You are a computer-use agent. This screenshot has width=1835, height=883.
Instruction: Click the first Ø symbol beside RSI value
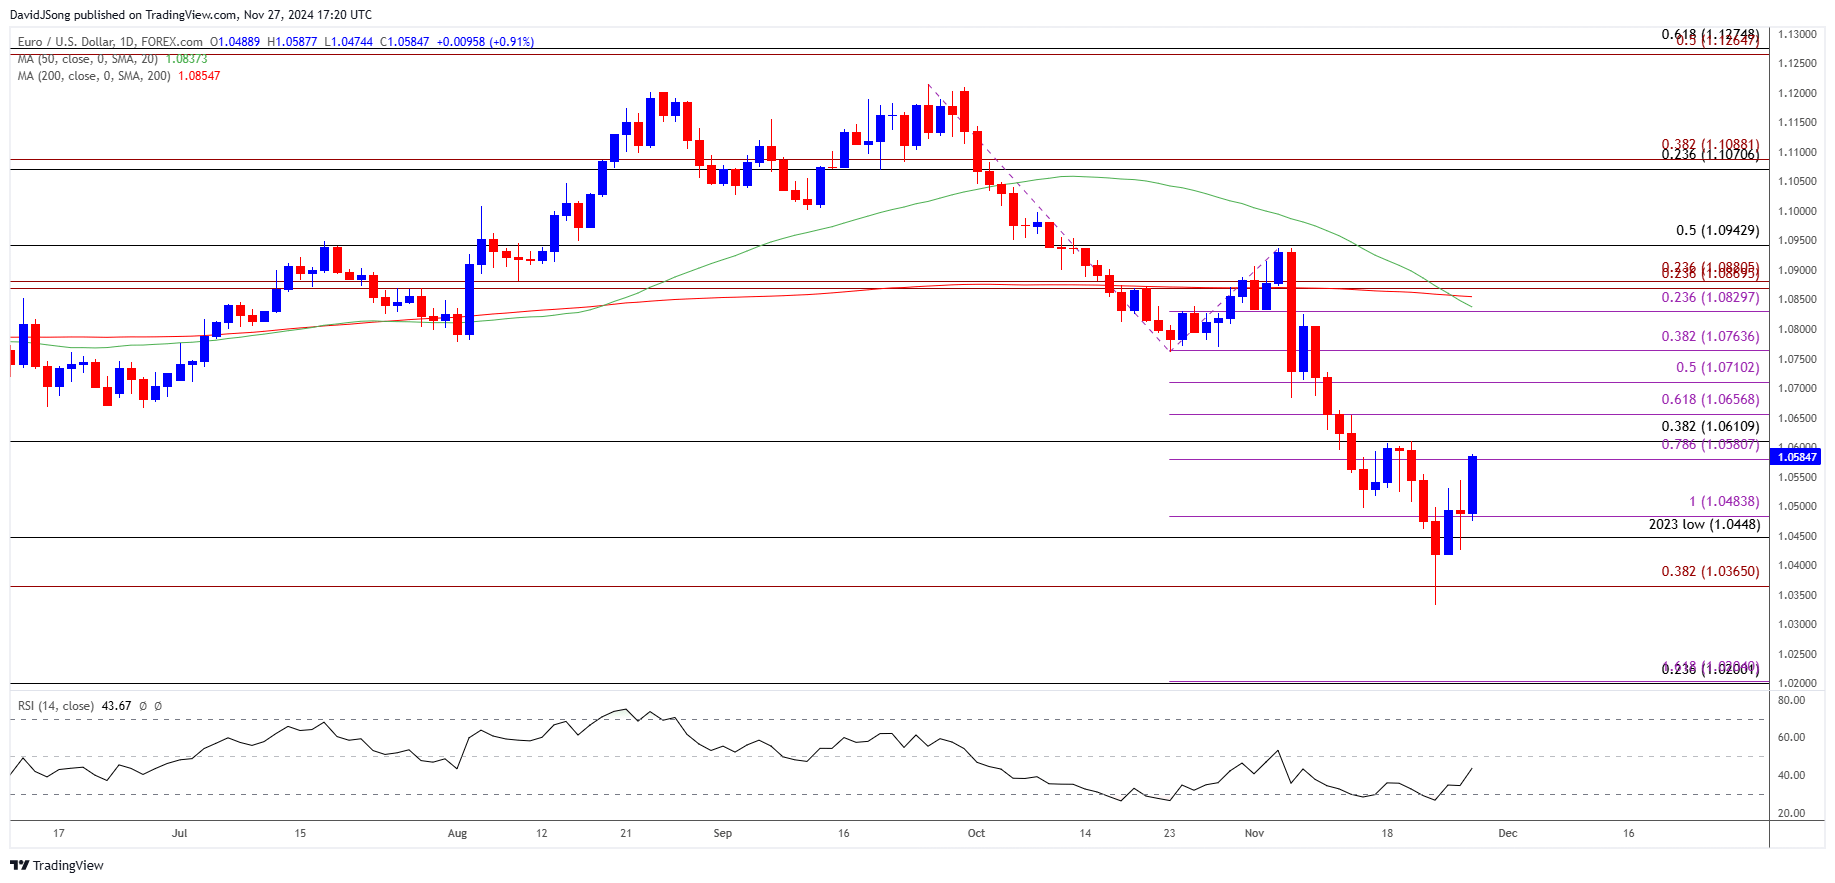(x=143, y=706)
